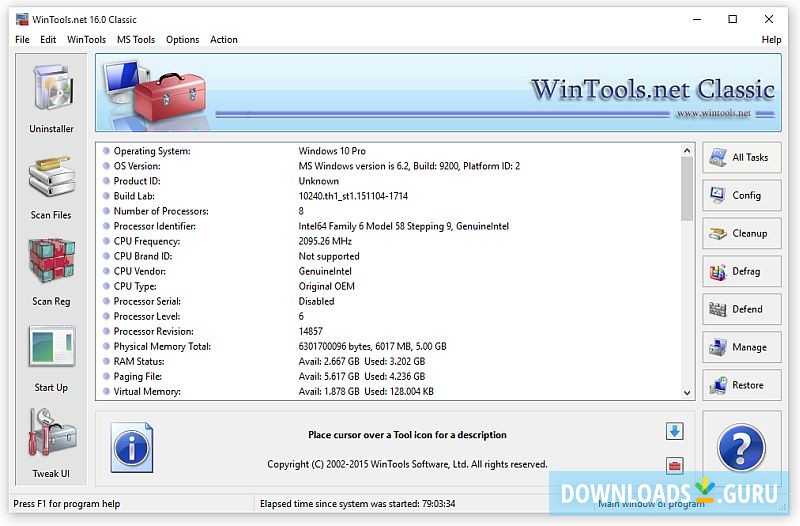Click the 10240.th1_st1.151104-1714 build value
This screenshot has height=526, width=800.
353,196
